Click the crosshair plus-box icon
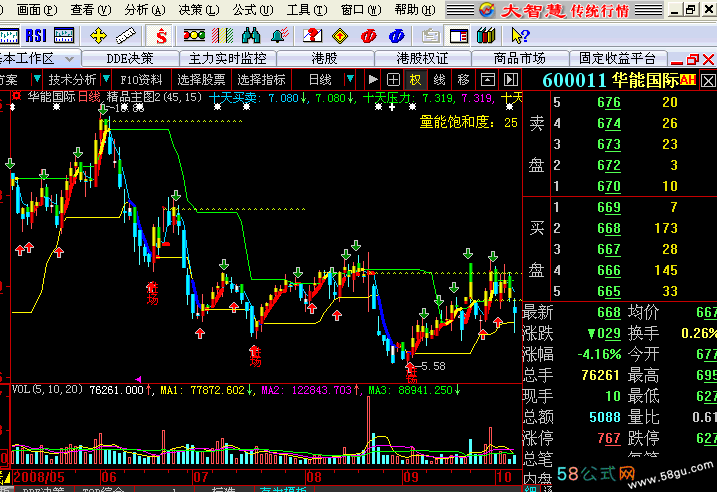 [393, 80]
